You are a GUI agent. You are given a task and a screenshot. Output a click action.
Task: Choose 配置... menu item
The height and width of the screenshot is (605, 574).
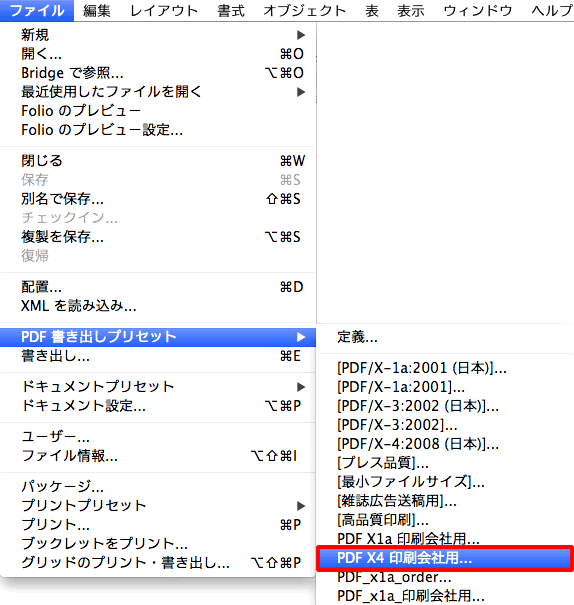(158, 287)
